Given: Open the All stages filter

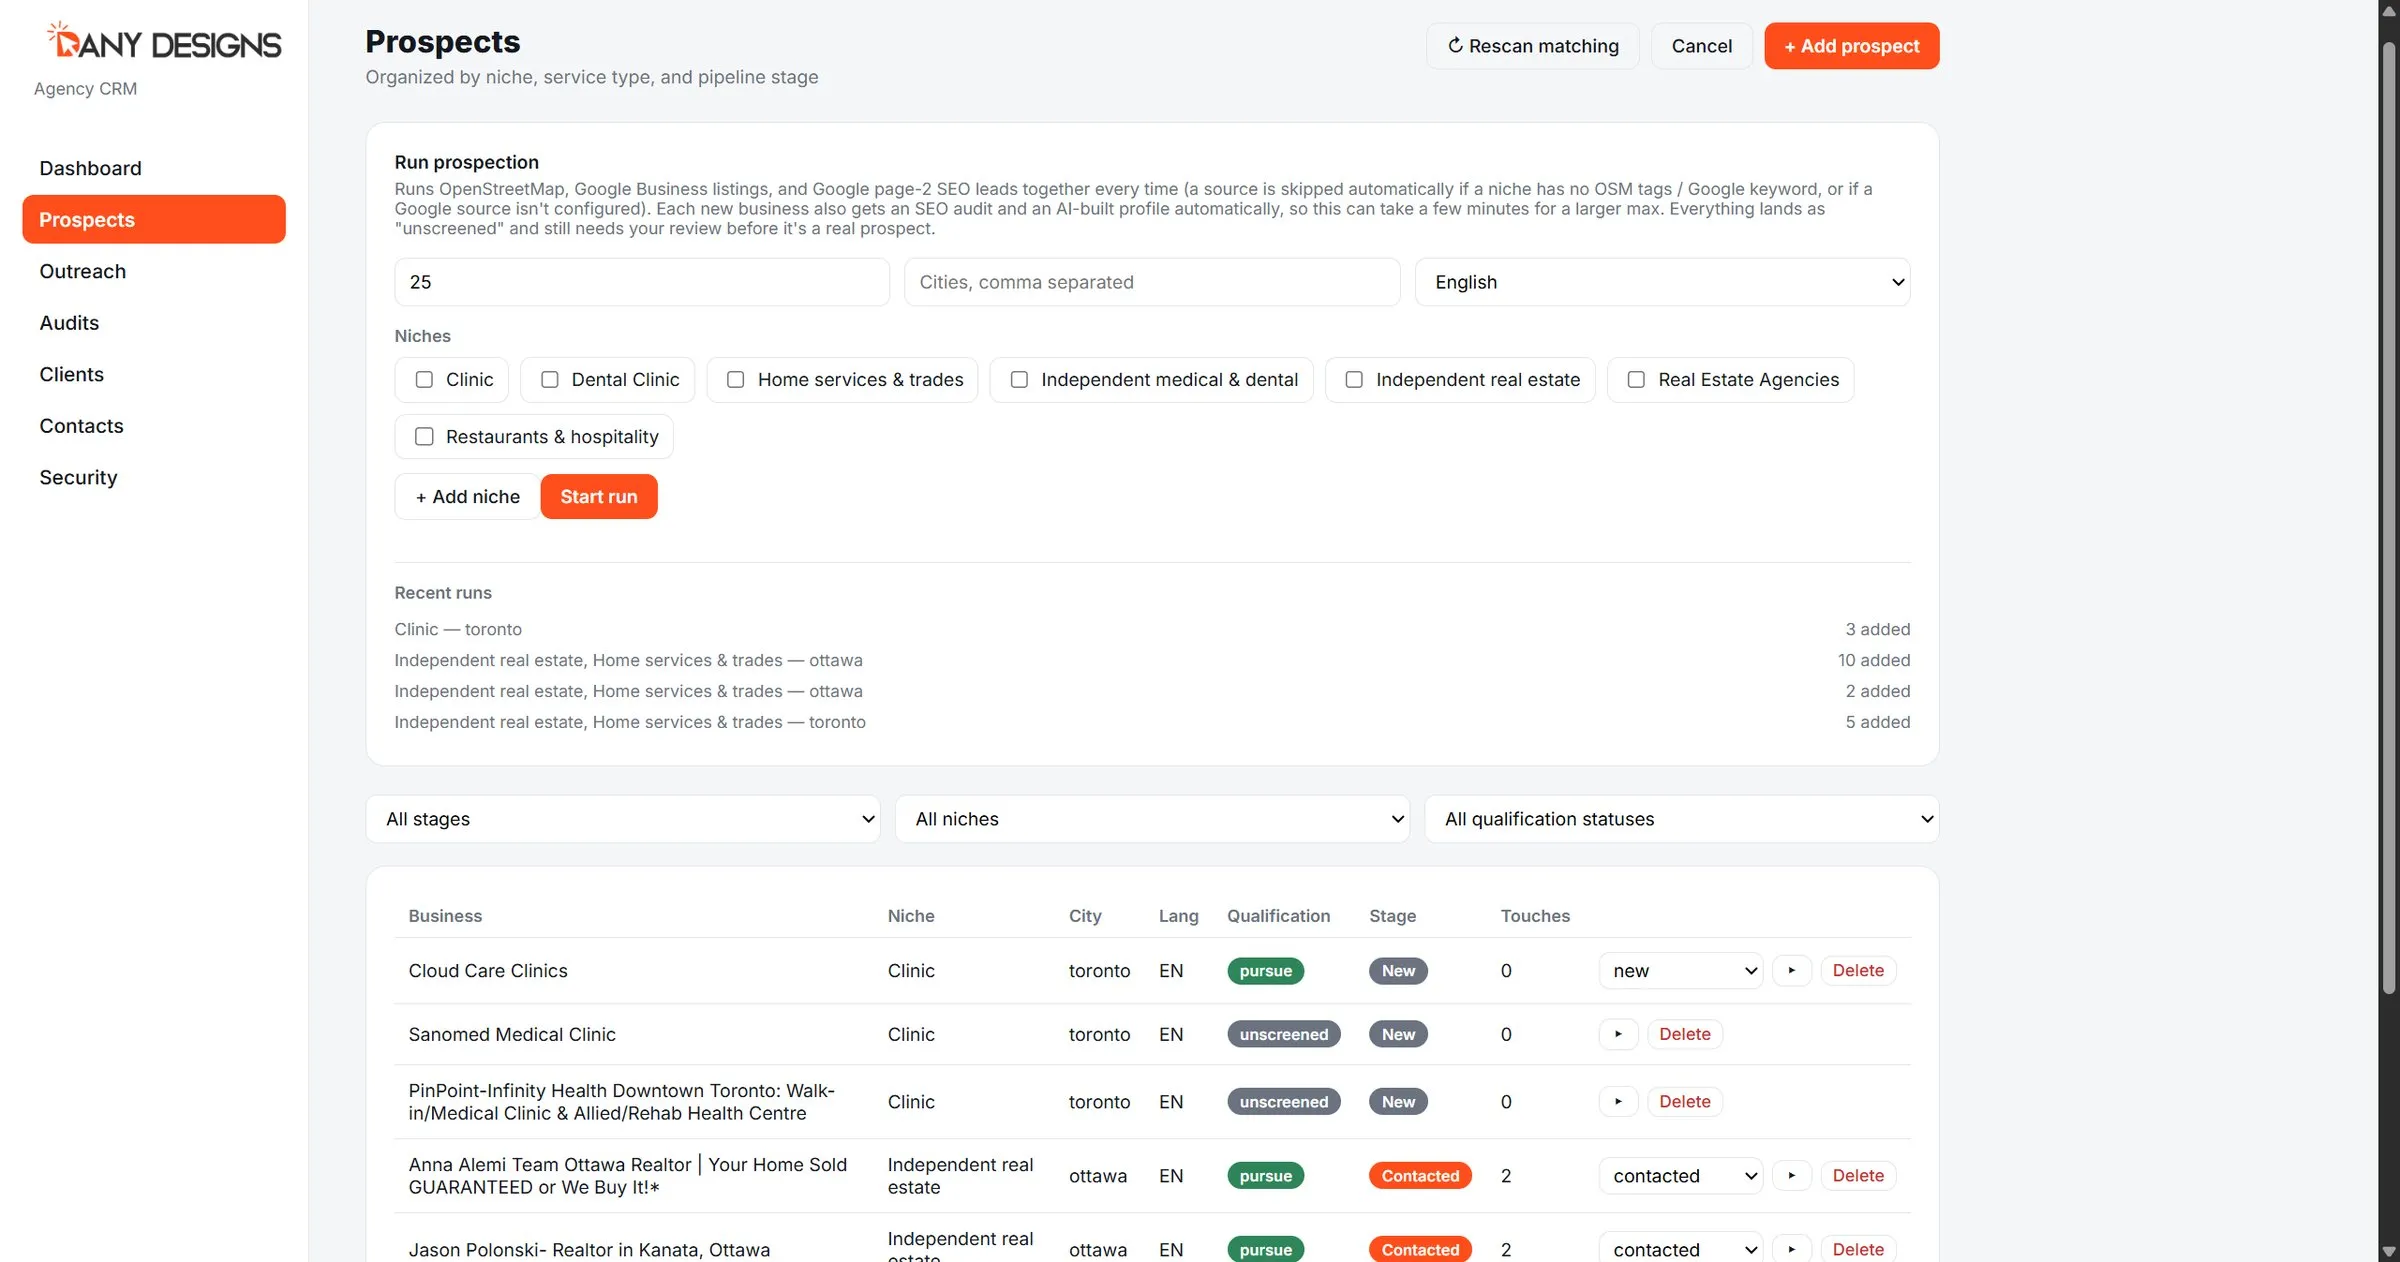Looking at the screenshot, I should coord(623,819).
